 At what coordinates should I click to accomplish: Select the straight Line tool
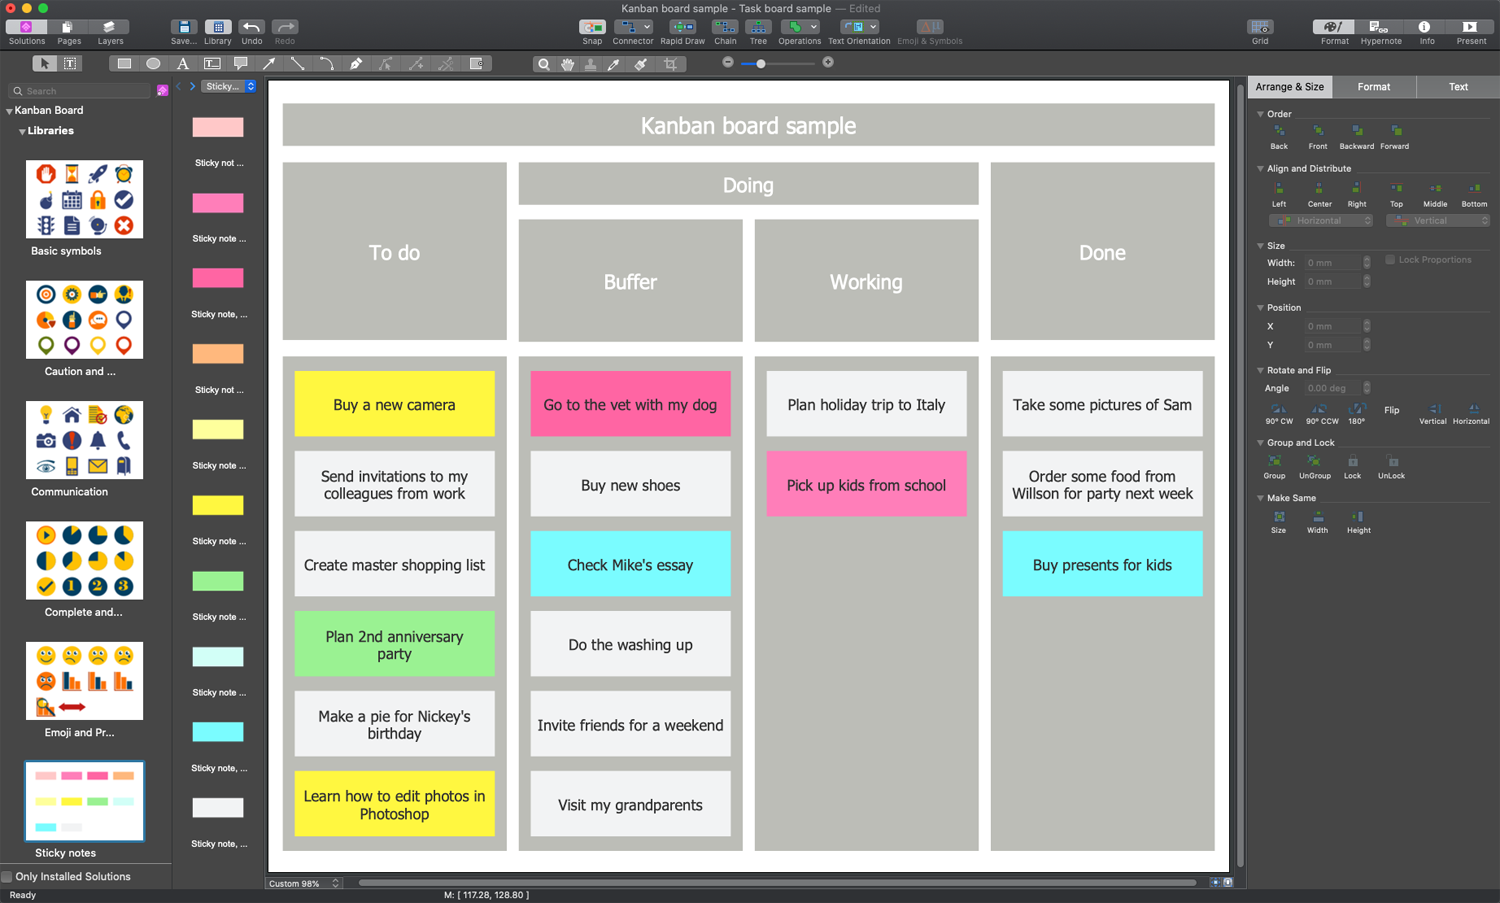point(298,63)
